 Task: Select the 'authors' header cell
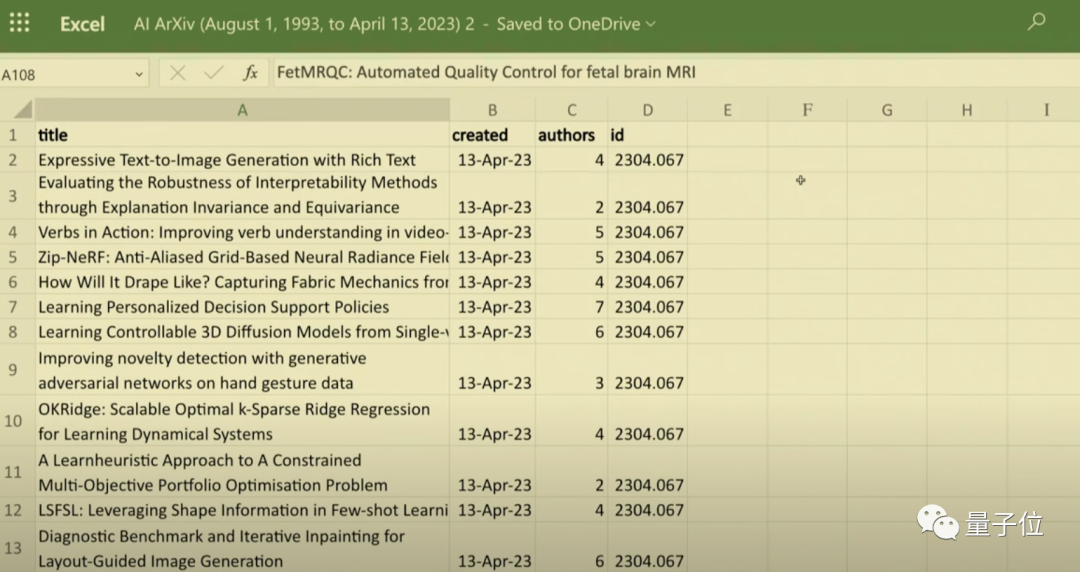click(572, 135)
